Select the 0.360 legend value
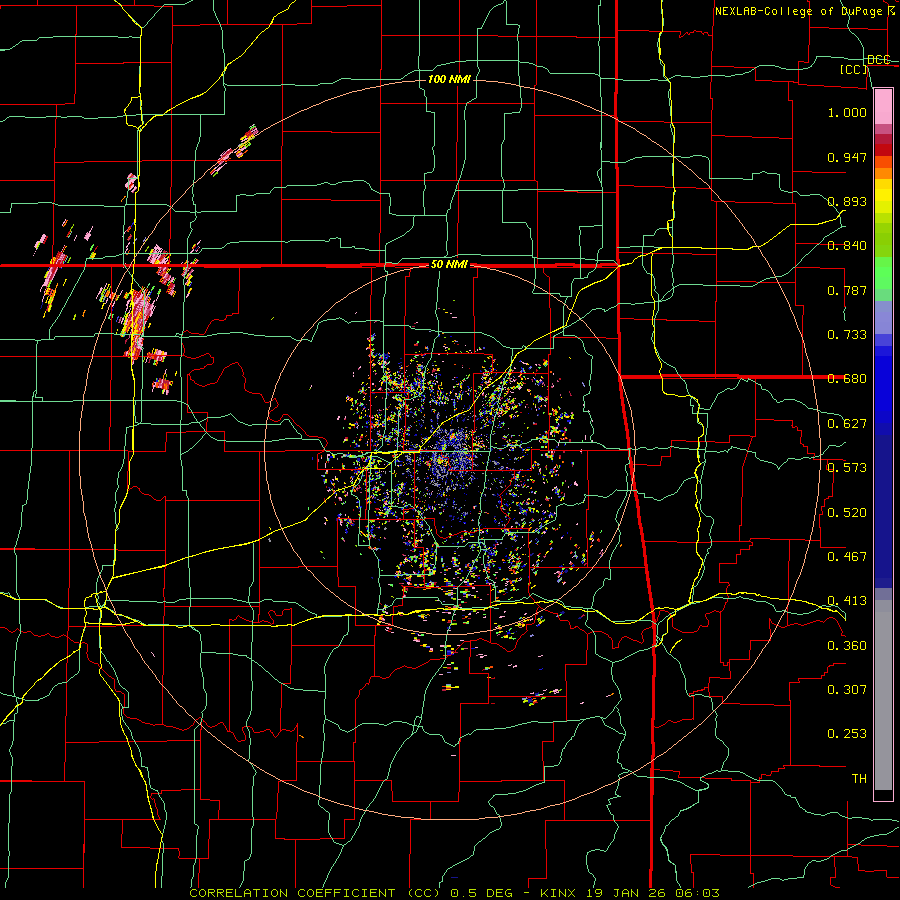 click(x=847, y=646)
